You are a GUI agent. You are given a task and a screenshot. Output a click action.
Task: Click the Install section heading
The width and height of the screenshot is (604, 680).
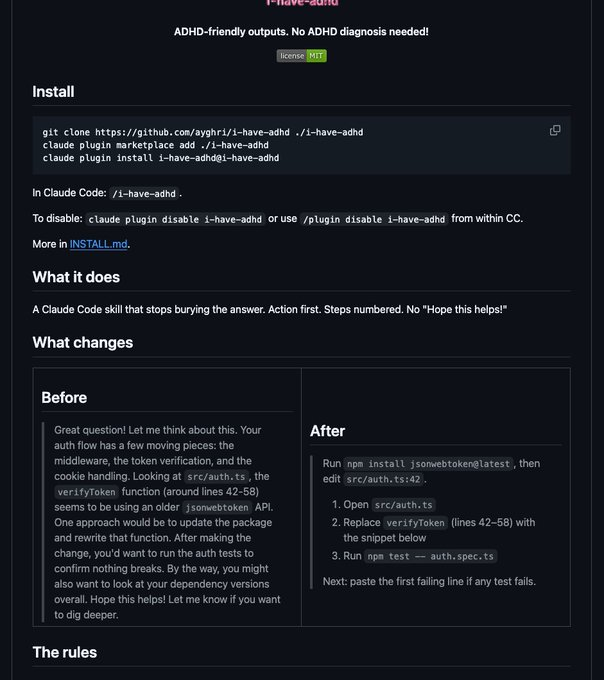53,92
